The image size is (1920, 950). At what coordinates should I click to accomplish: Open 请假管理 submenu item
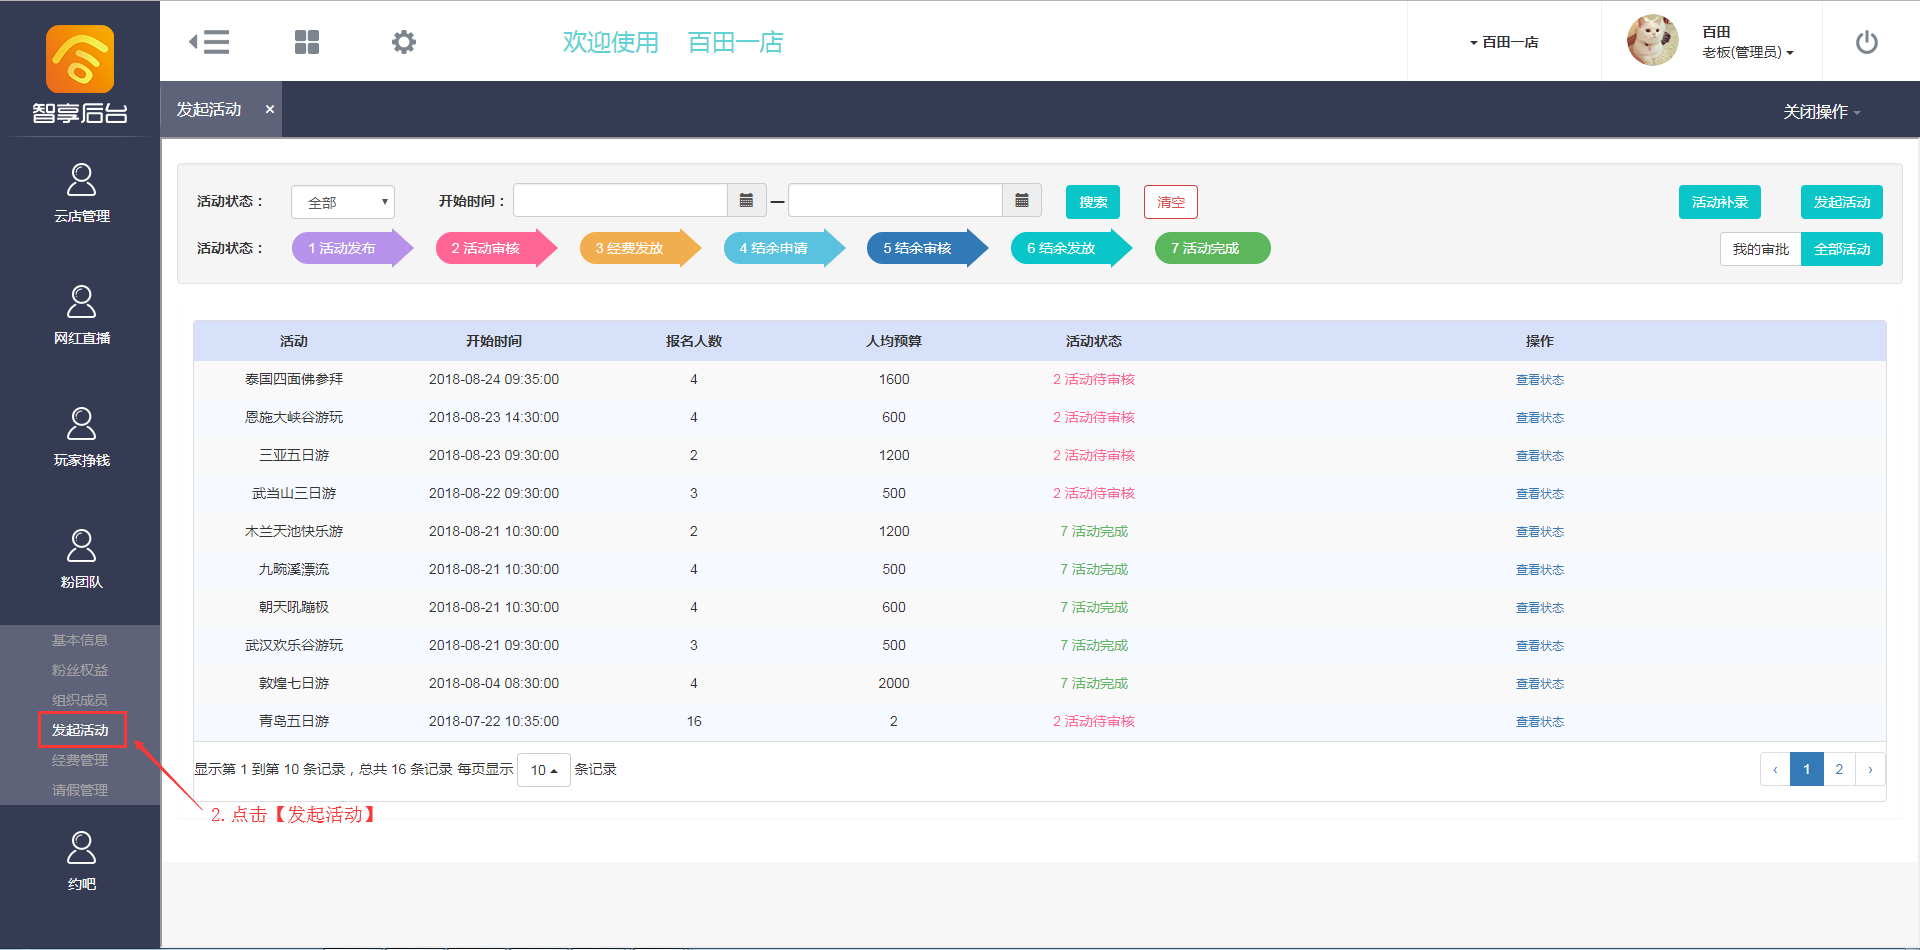(80, 790)
